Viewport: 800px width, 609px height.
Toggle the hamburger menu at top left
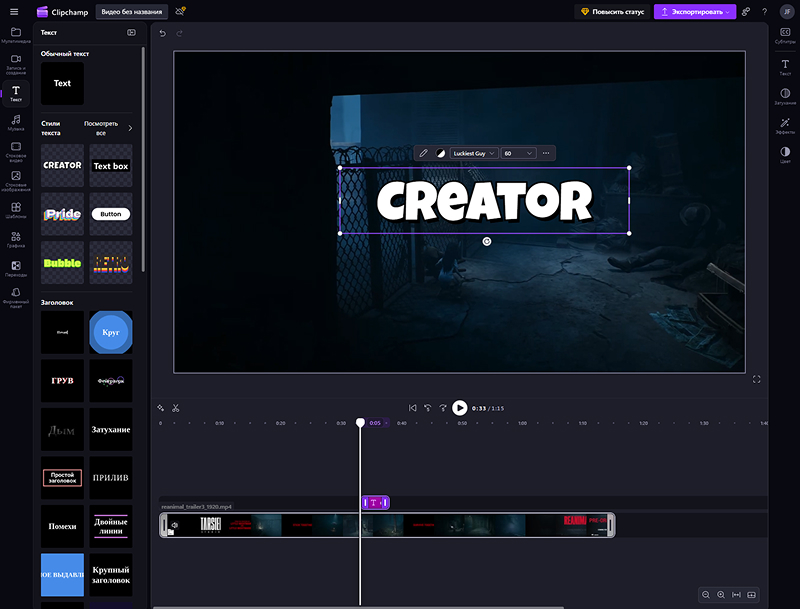click(x=14, y=12)
